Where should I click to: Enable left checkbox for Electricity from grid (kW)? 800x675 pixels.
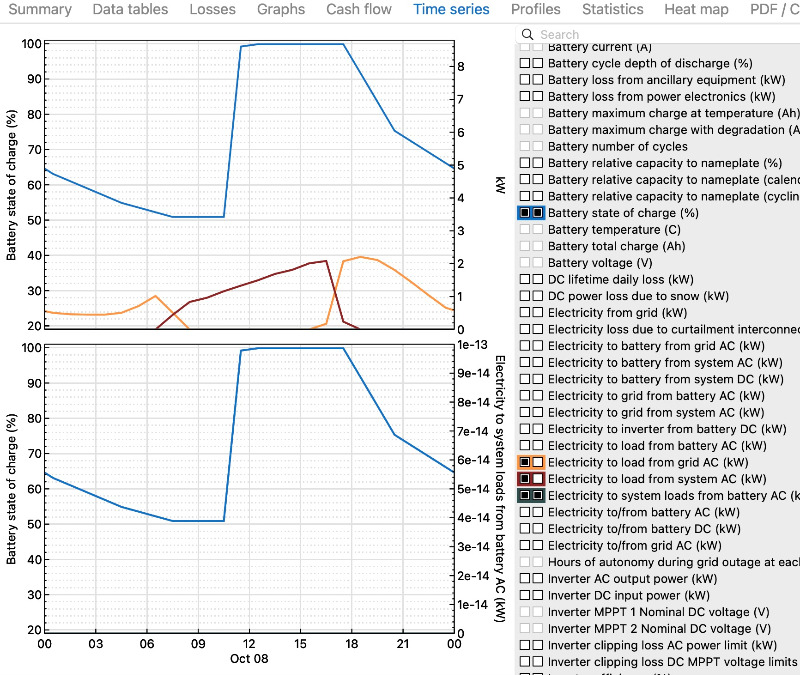point(525,313)
